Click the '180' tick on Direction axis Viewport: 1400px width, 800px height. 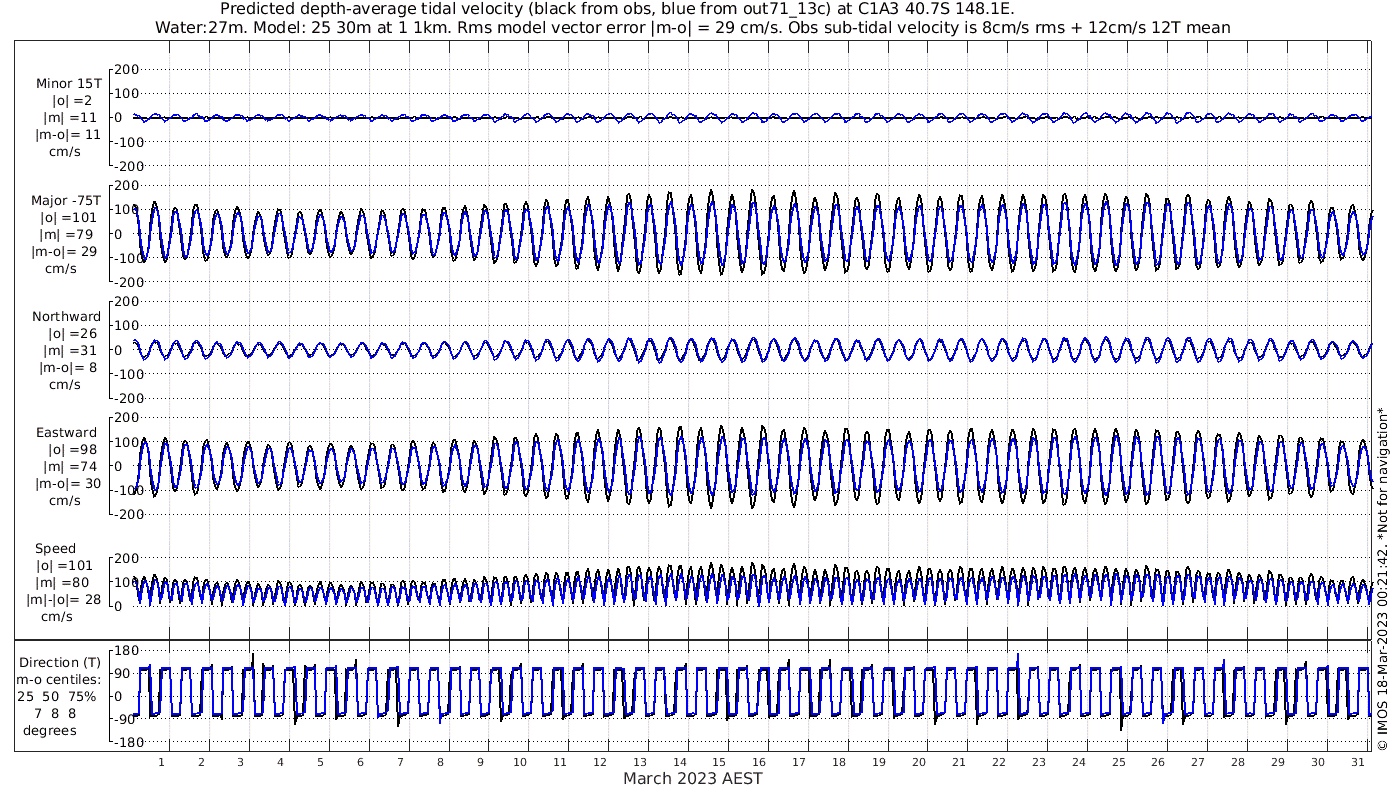click(125, 651)
